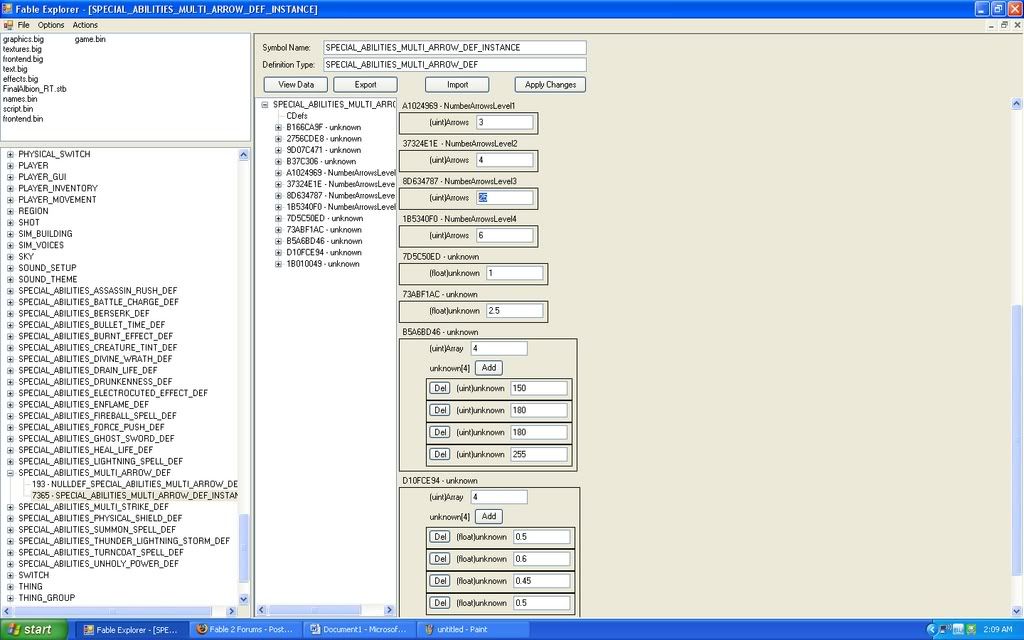Image resolution: width=1024 pixels, height=640 pixels.
Task: Add an entry to D10FCE94 array
Action: [488, 517]
